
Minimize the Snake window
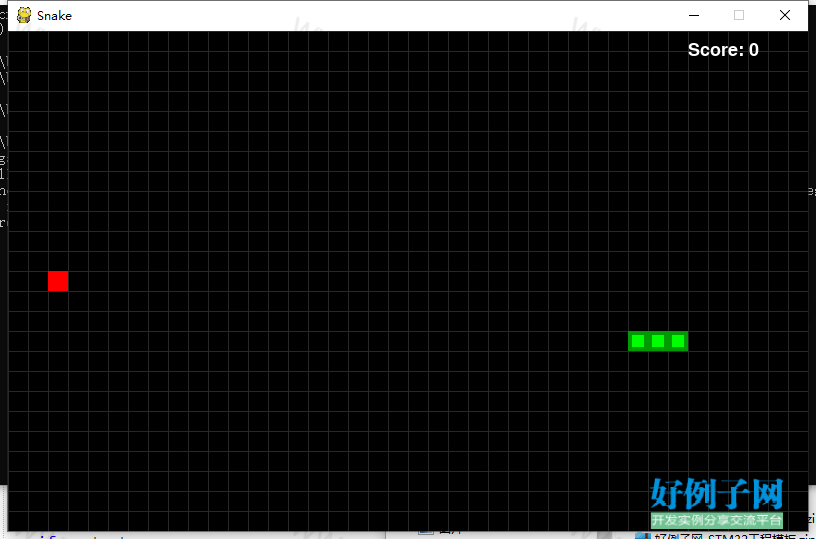coord(694,16)
